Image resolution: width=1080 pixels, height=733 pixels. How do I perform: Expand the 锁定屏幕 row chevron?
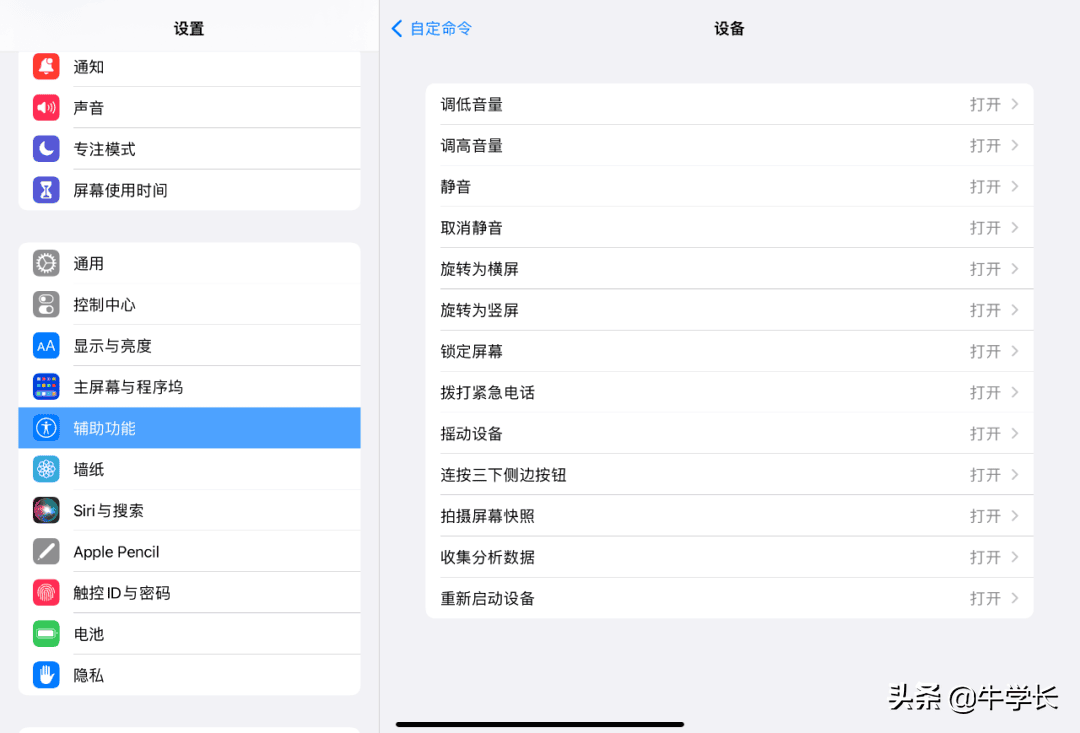pos(1014,351)
